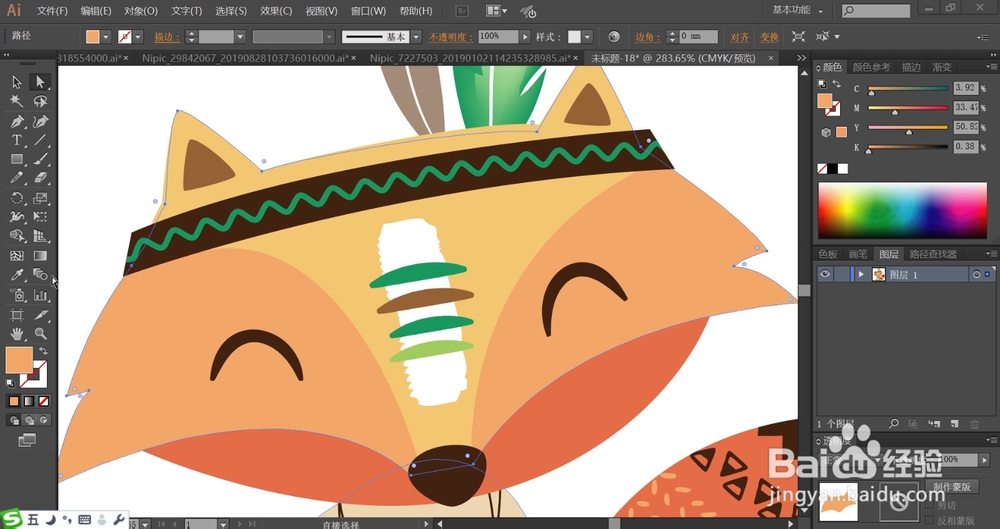The width and height of the screenshot is (1000, 529).
Task: Select the Shape Builder tool
Action: pyautogui.click(x=17, y=236)
